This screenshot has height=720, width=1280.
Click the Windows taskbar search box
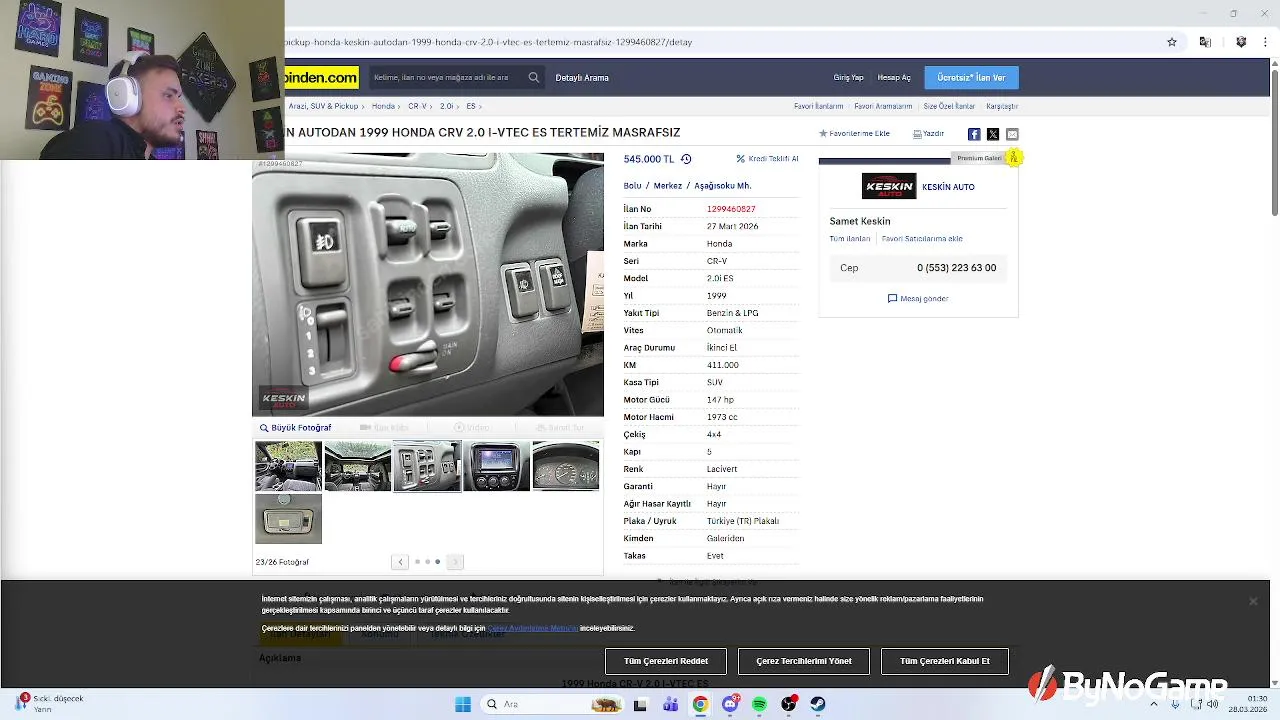pos(550,704)
